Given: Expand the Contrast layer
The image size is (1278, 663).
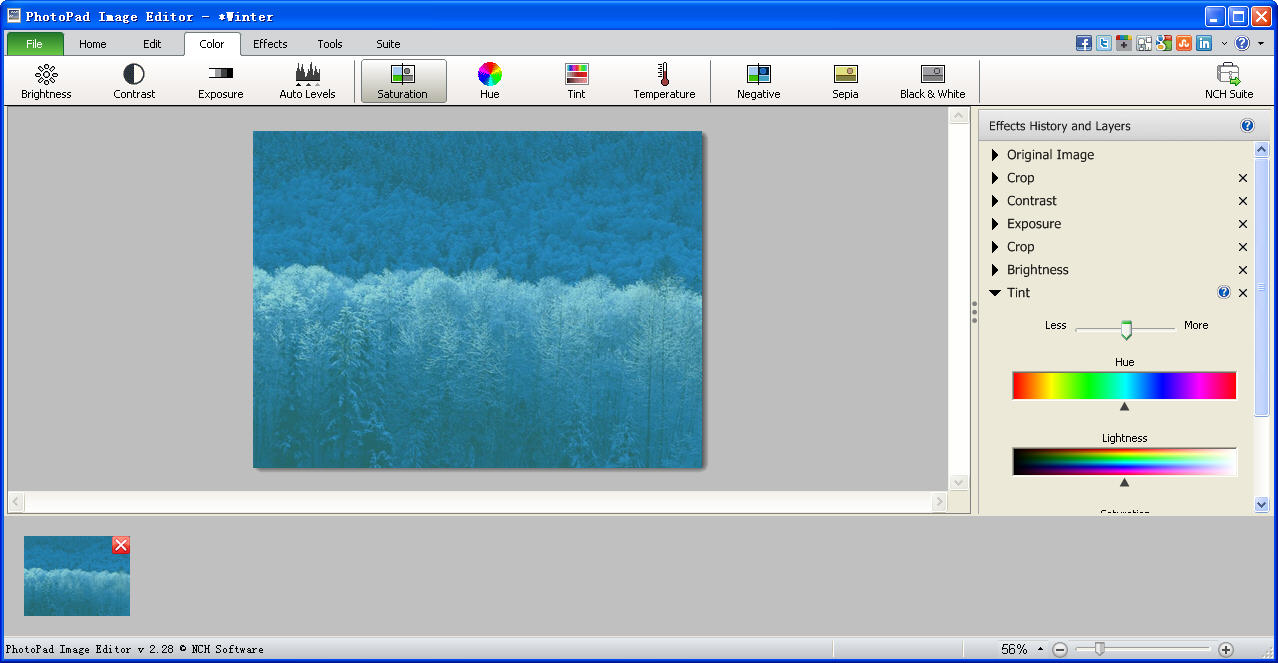Looking at the screenshot, I should [x=995, y=201].
